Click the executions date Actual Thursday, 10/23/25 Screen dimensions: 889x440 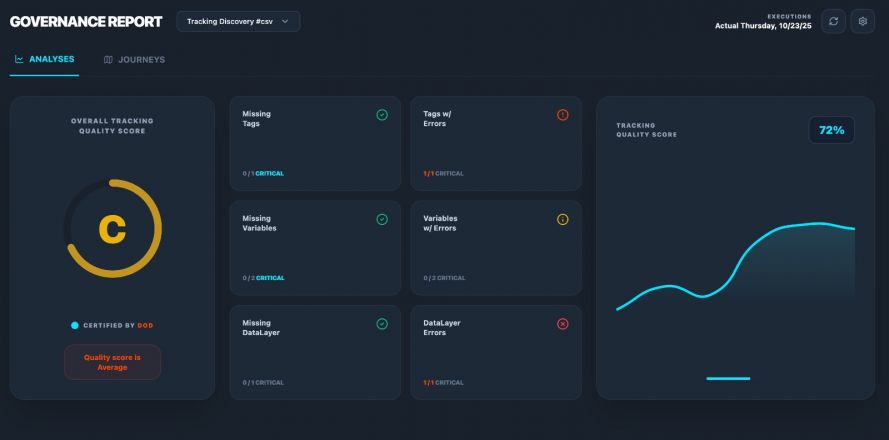tap(763, 26)
